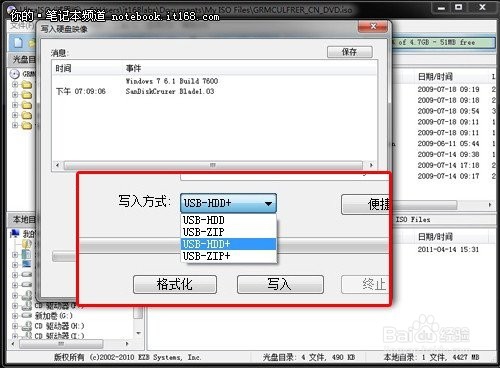Click the New file icon in UltraISO toolbar
500x368 pixels.
click(18, 43)
